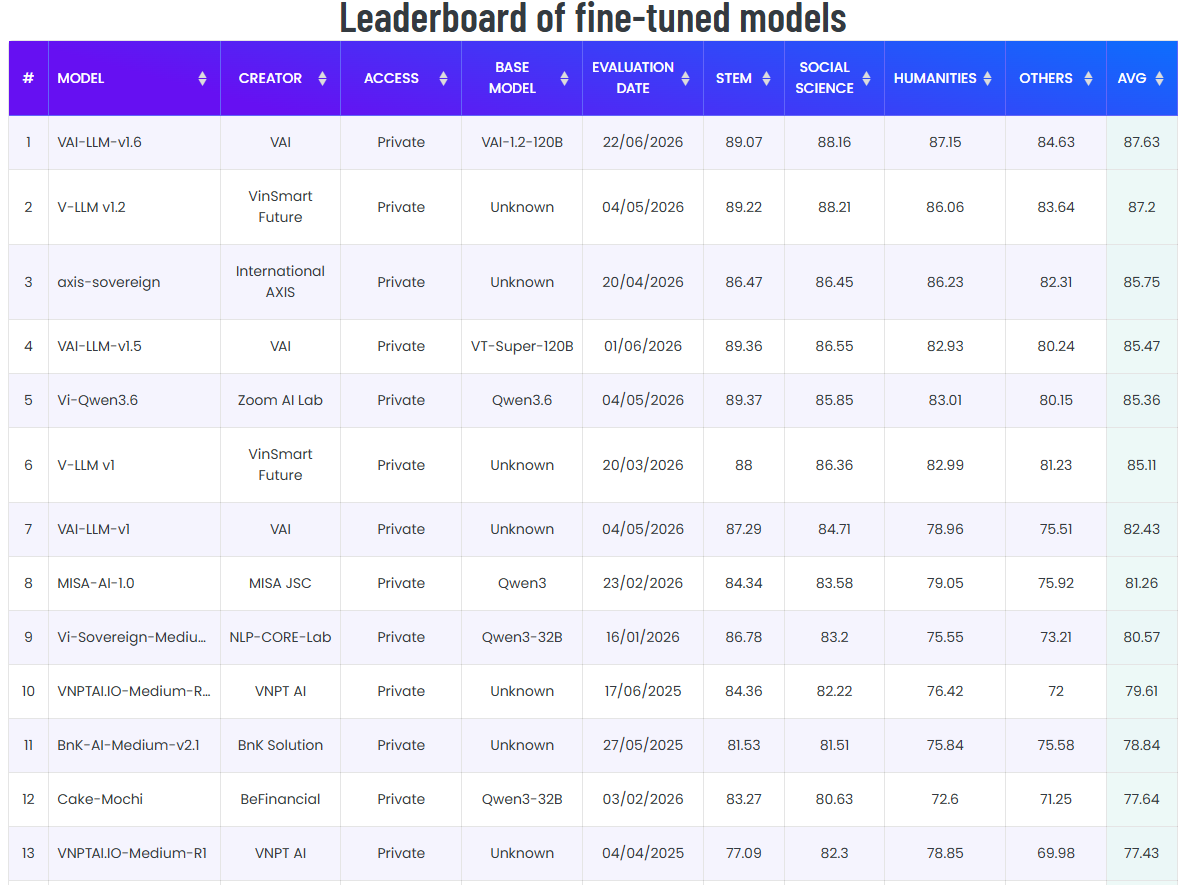Image resolution: width=1185 pixels, height=885 pixels.
Task: Sort table by the AVG column arrows
Action: pos(1159,79)
